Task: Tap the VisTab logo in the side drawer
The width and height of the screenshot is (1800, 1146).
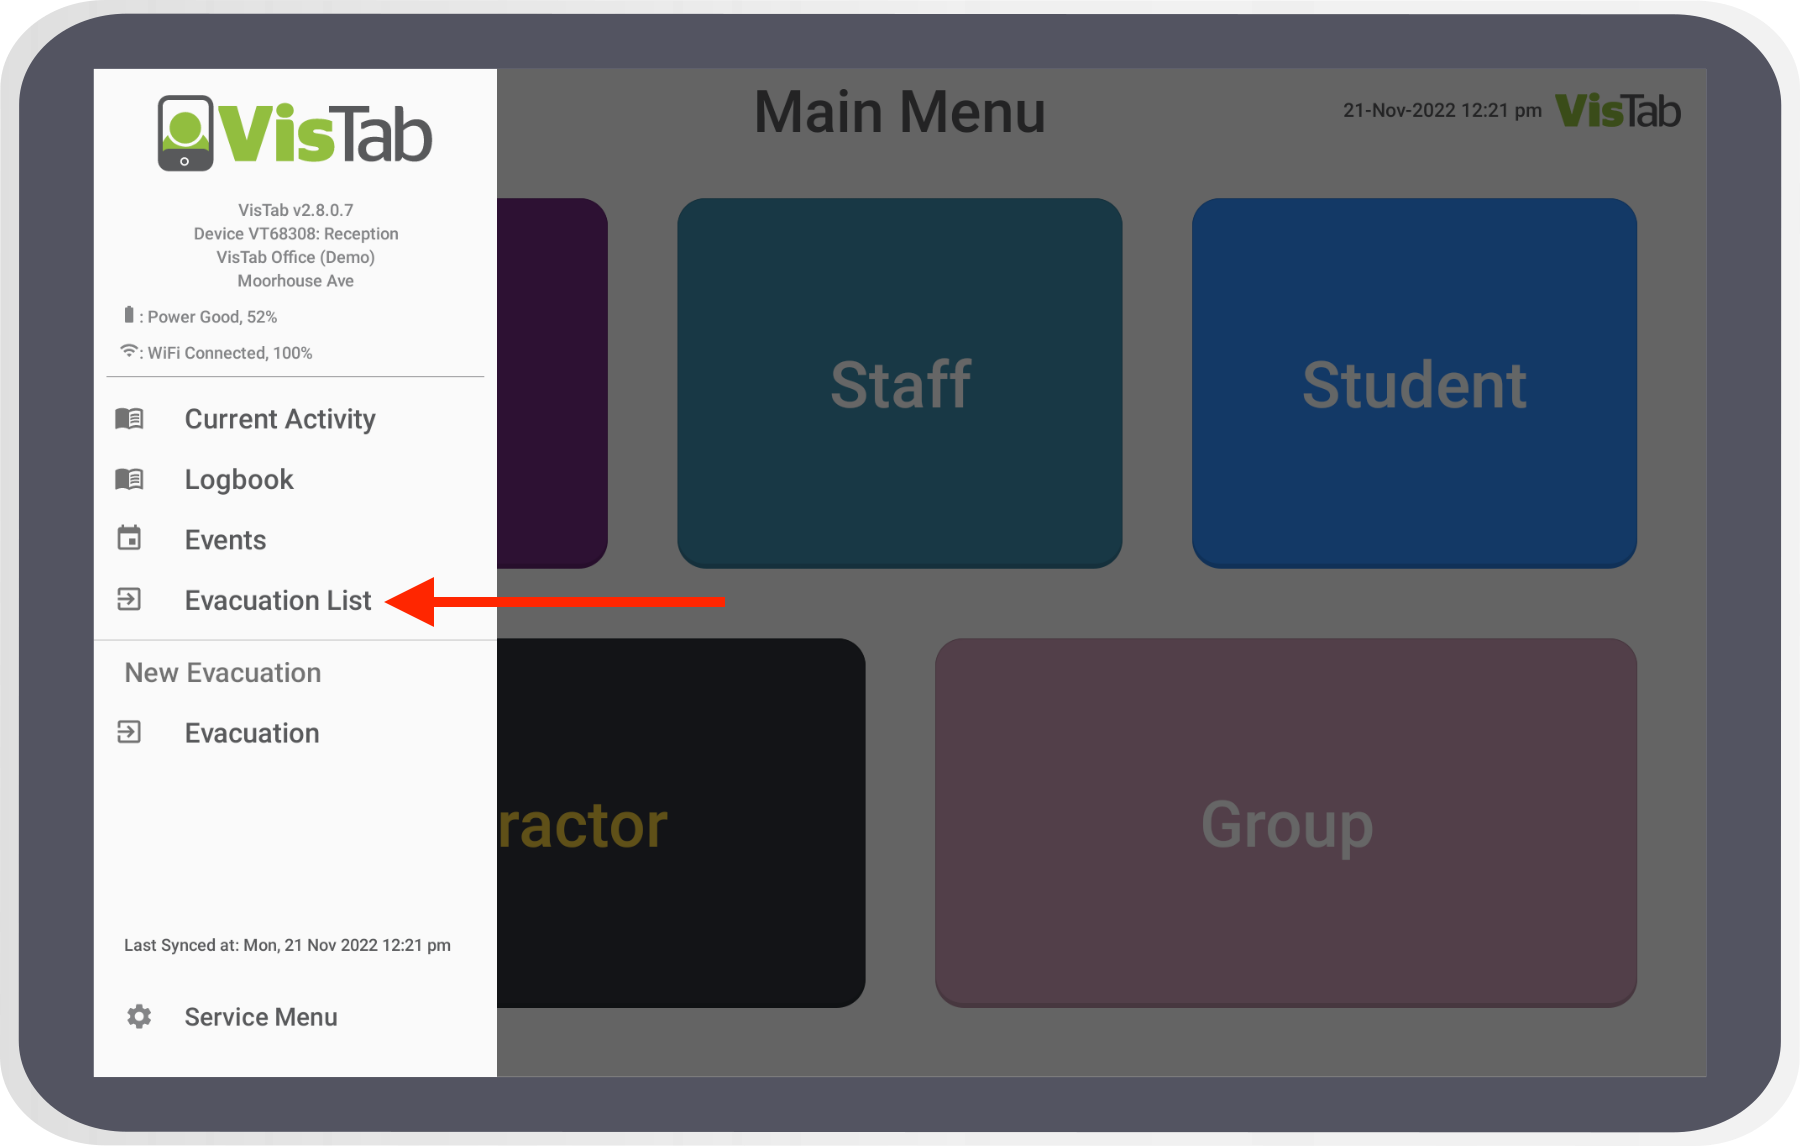Action: coord(295,133)
